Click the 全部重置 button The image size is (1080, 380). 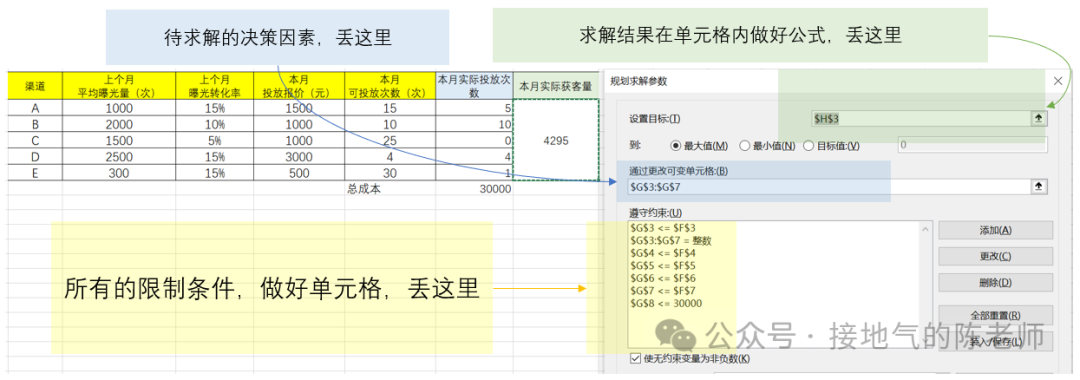(x=995, y=315)
